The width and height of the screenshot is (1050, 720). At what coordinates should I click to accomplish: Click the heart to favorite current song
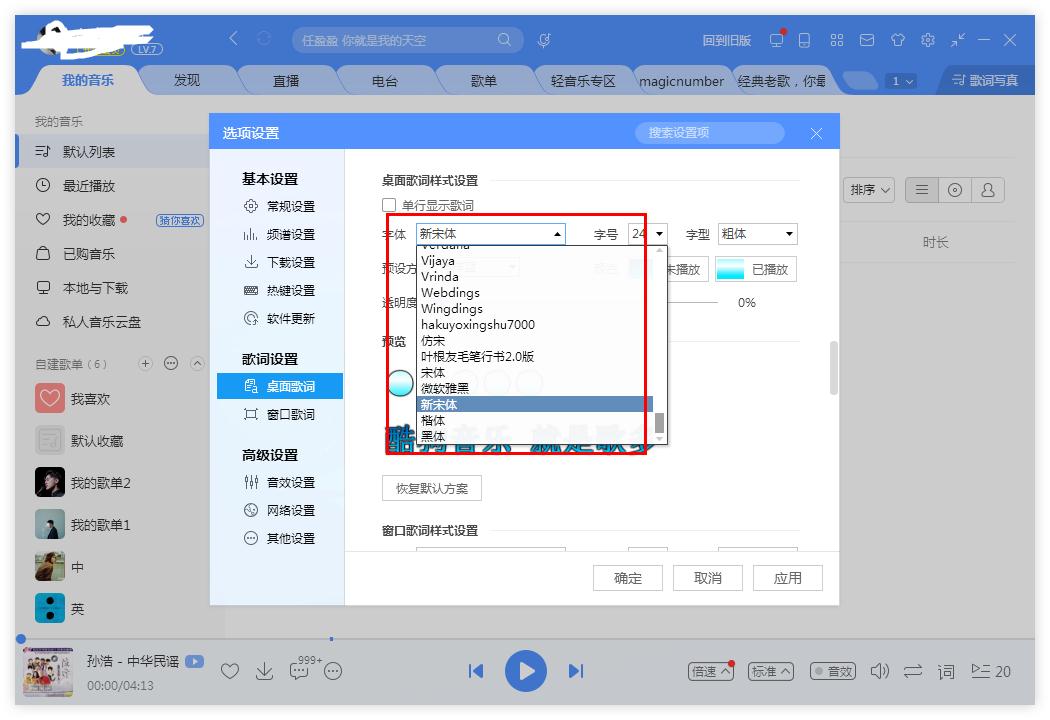tap(230, 671)
